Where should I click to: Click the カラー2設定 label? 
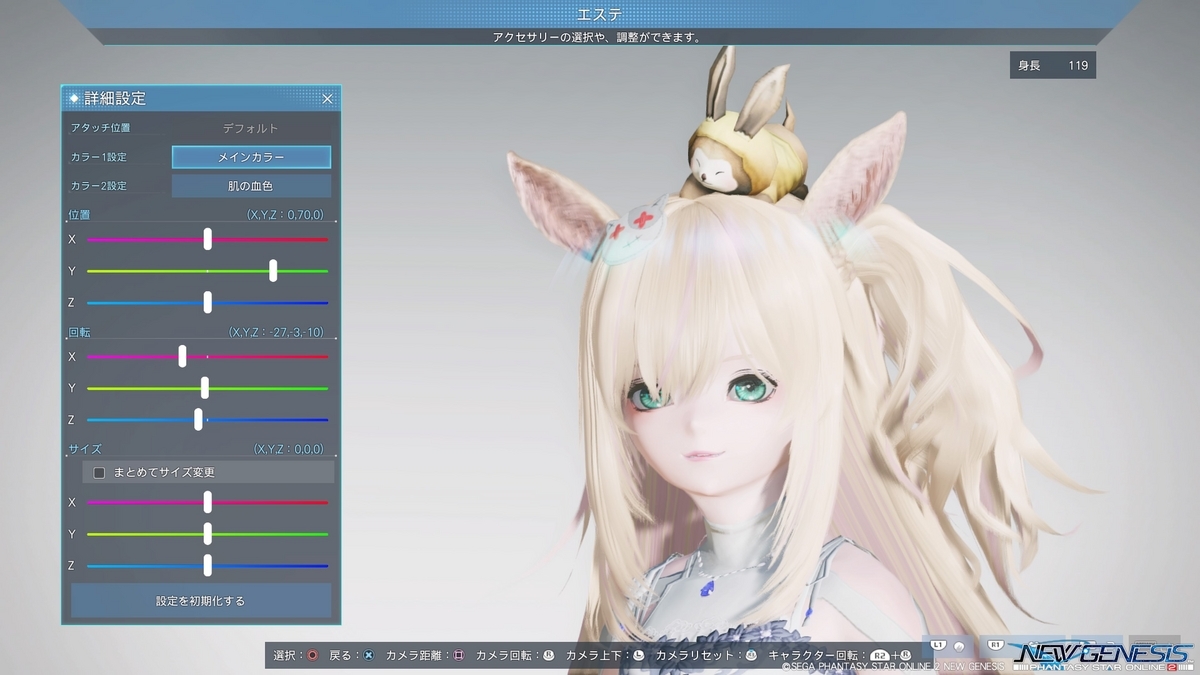click(x=98, y=186)
